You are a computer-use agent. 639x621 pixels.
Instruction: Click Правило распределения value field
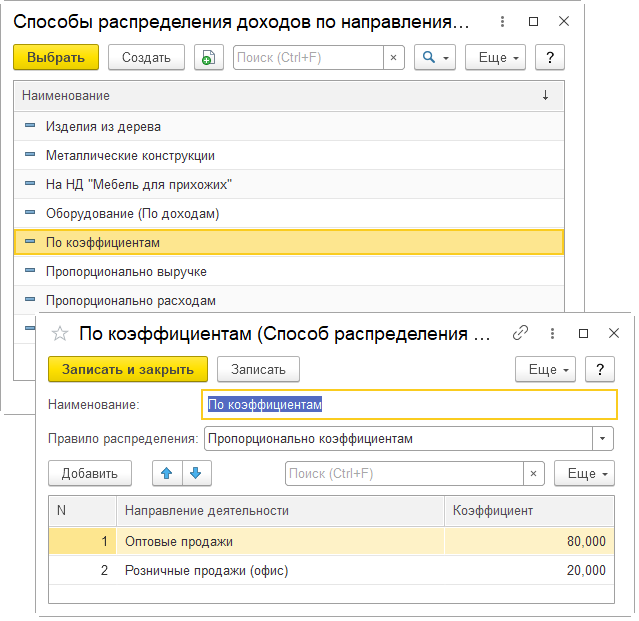[x=398, y=438]
